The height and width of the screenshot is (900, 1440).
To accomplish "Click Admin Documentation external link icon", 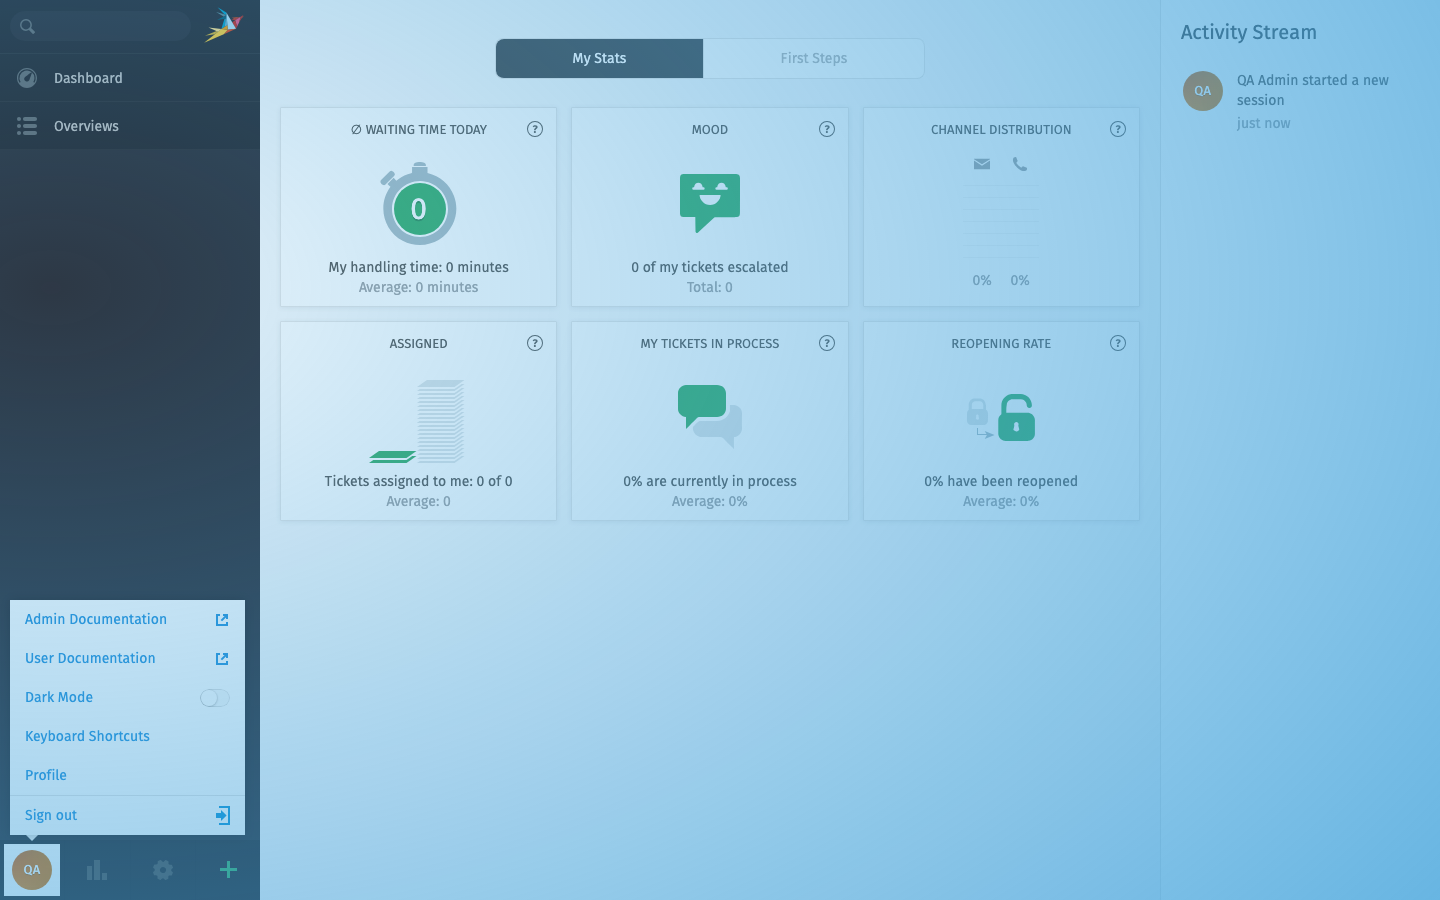I will point(222,620).
